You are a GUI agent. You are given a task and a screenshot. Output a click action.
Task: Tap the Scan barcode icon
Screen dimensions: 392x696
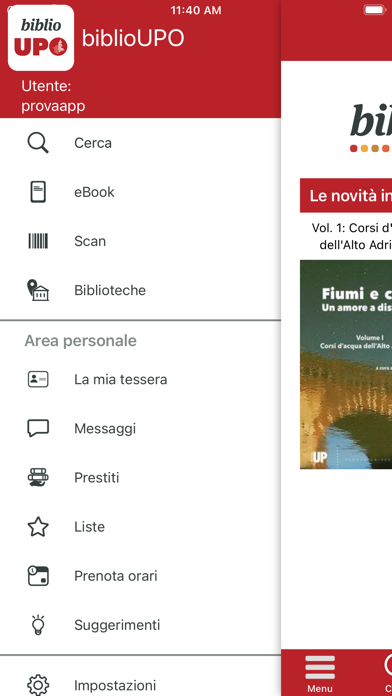click(x=38, y=241)
